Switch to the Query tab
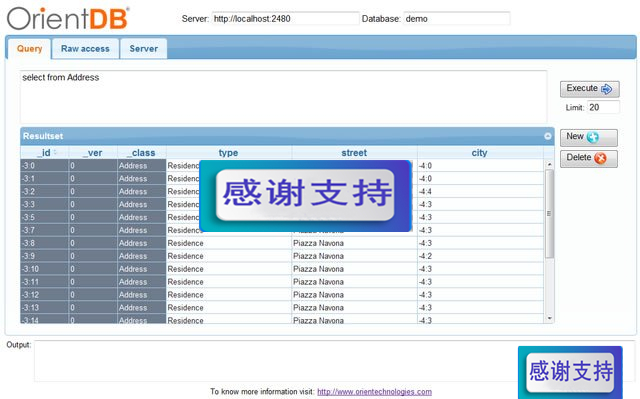Image resolution: width=640 pixels, height=399 pixels. pos(29,49)
